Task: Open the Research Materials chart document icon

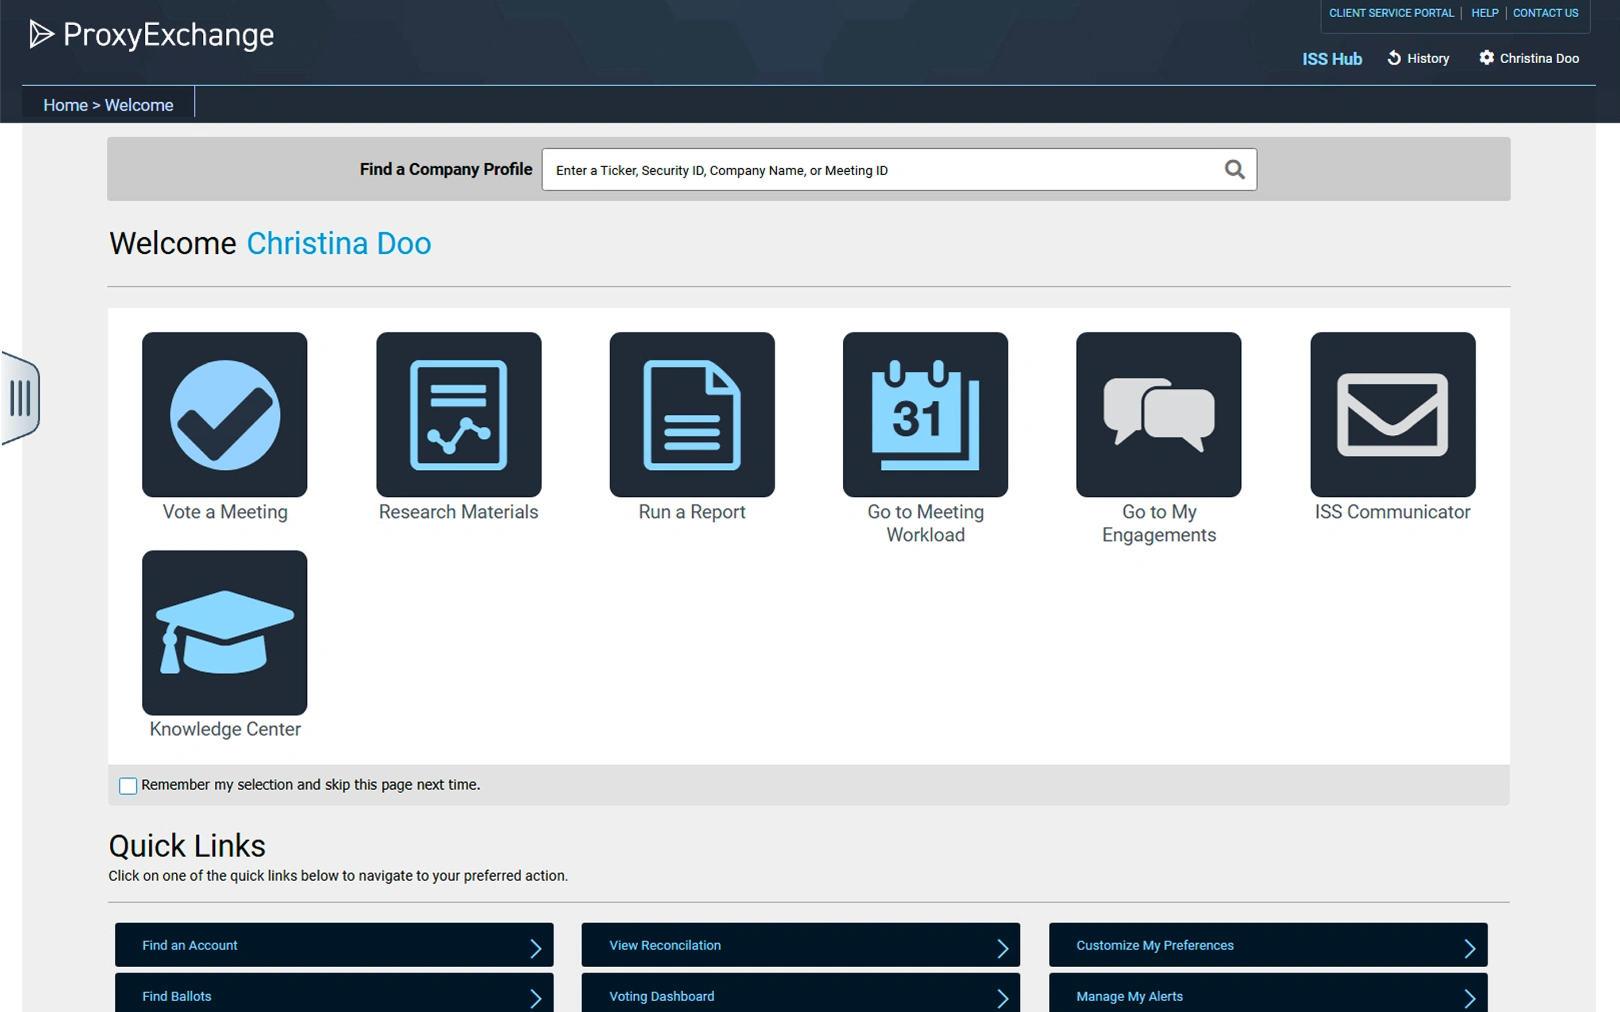Action: [459, 414]
